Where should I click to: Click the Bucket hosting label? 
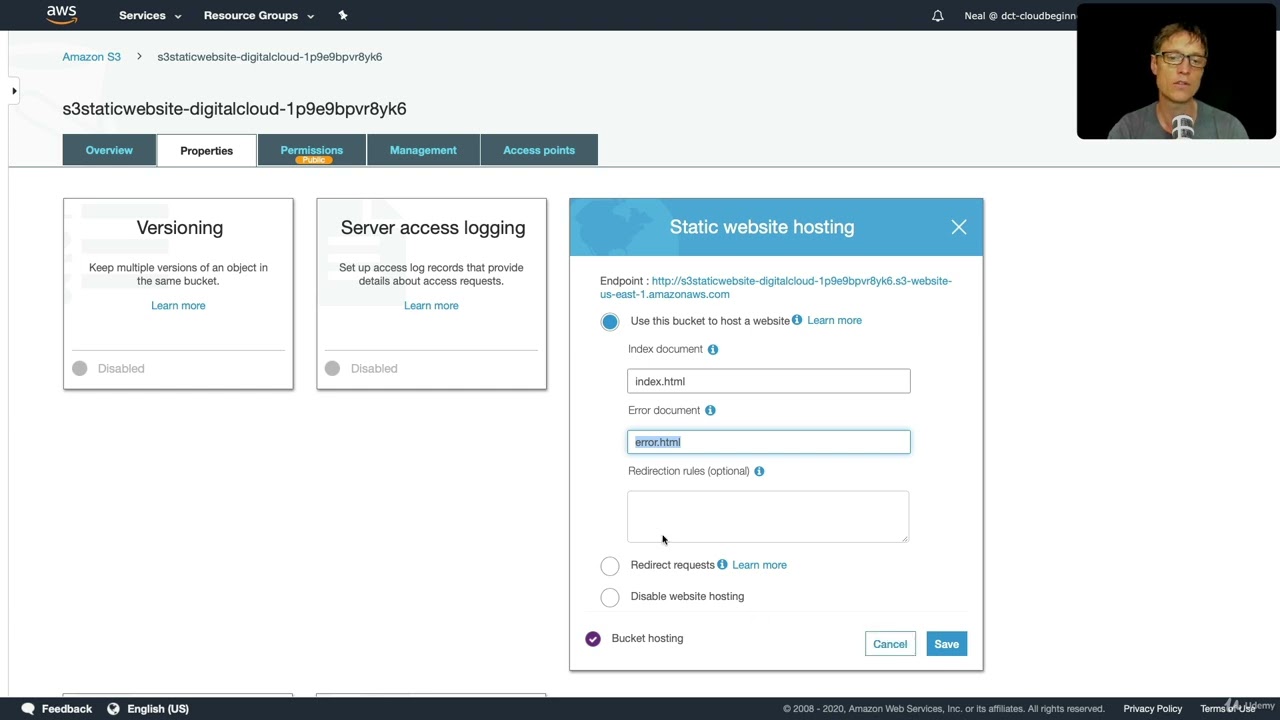point(647,639)
